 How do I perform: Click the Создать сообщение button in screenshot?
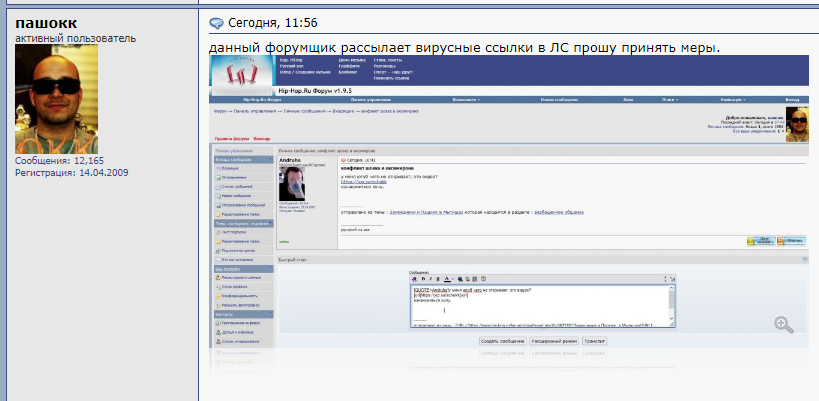[x=502, y=341]
